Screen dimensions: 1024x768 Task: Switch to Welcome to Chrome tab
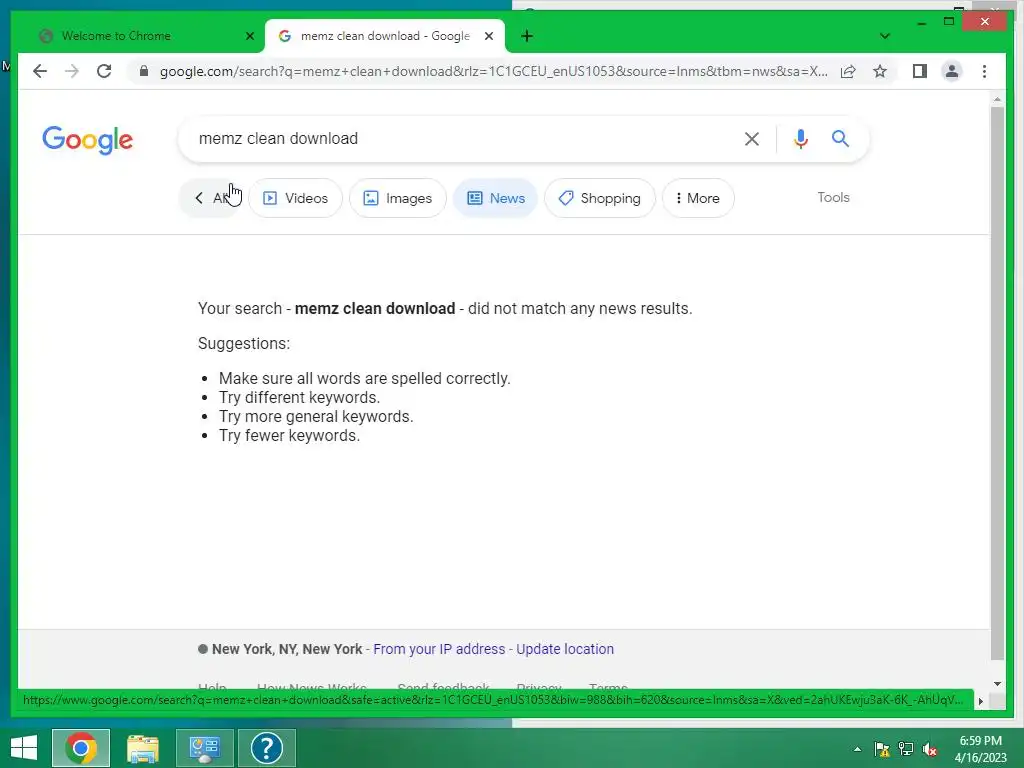[140, 36]
